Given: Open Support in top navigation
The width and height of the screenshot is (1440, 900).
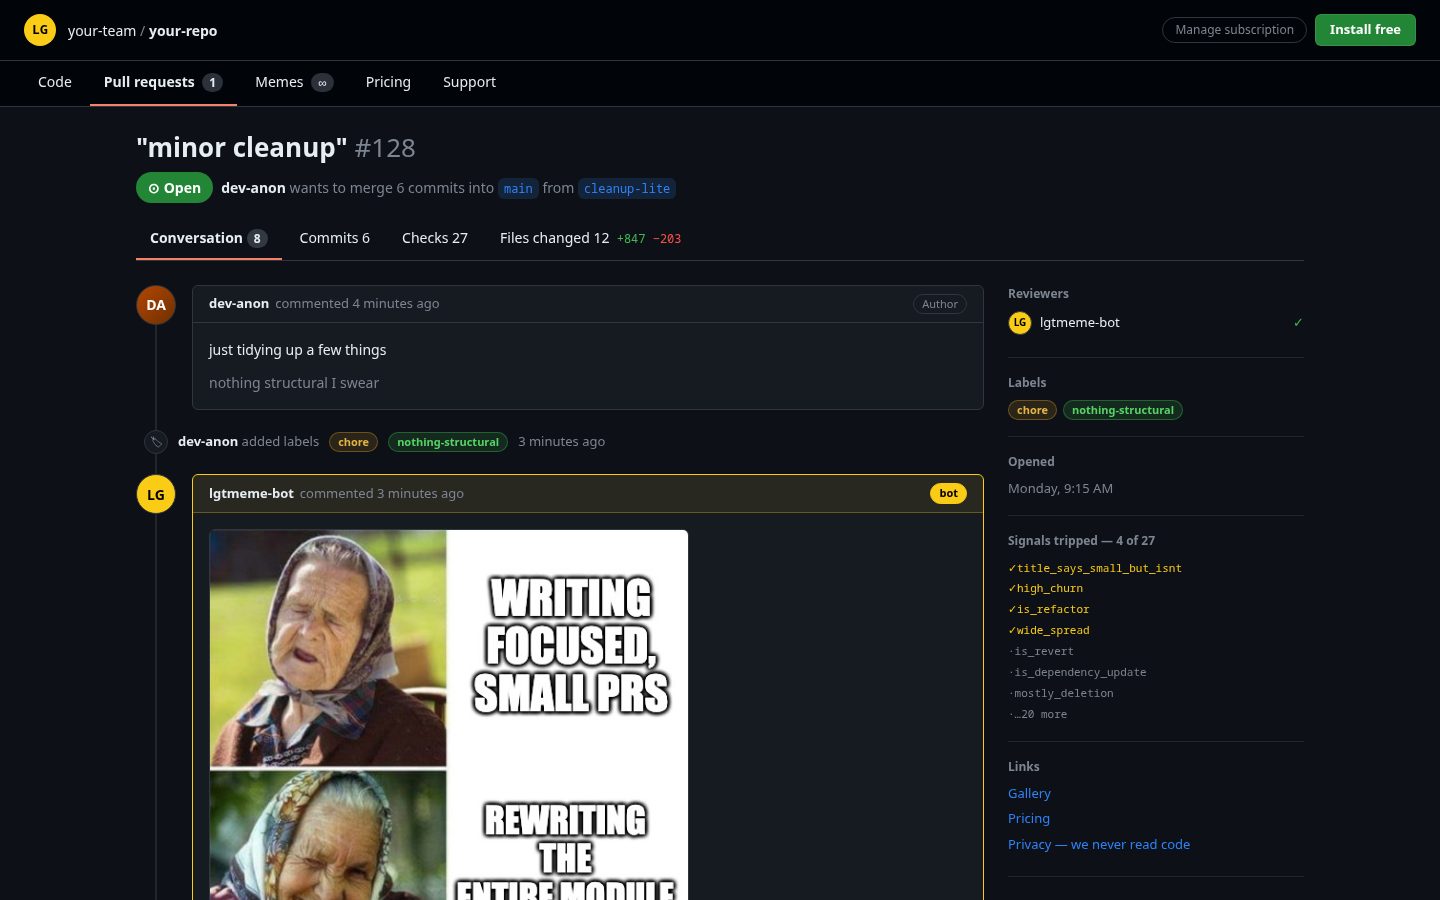Looking at the screenshot, I should pos(469,82).
